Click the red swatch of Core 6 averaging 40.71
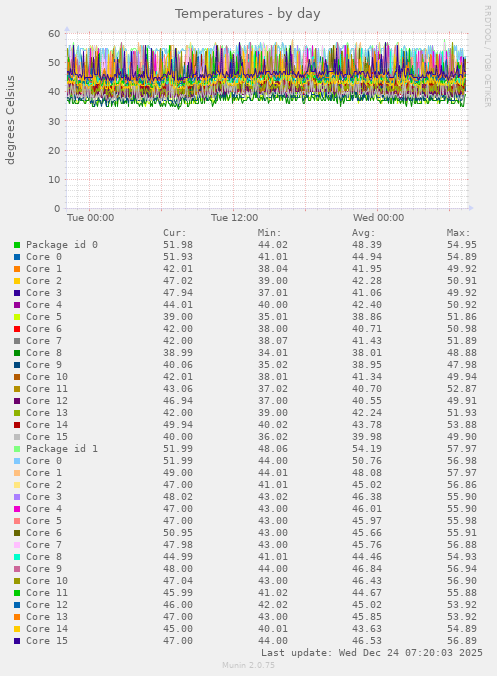This screenshot has width=497, height=676. pyautogui.click(x=17, y=329)
